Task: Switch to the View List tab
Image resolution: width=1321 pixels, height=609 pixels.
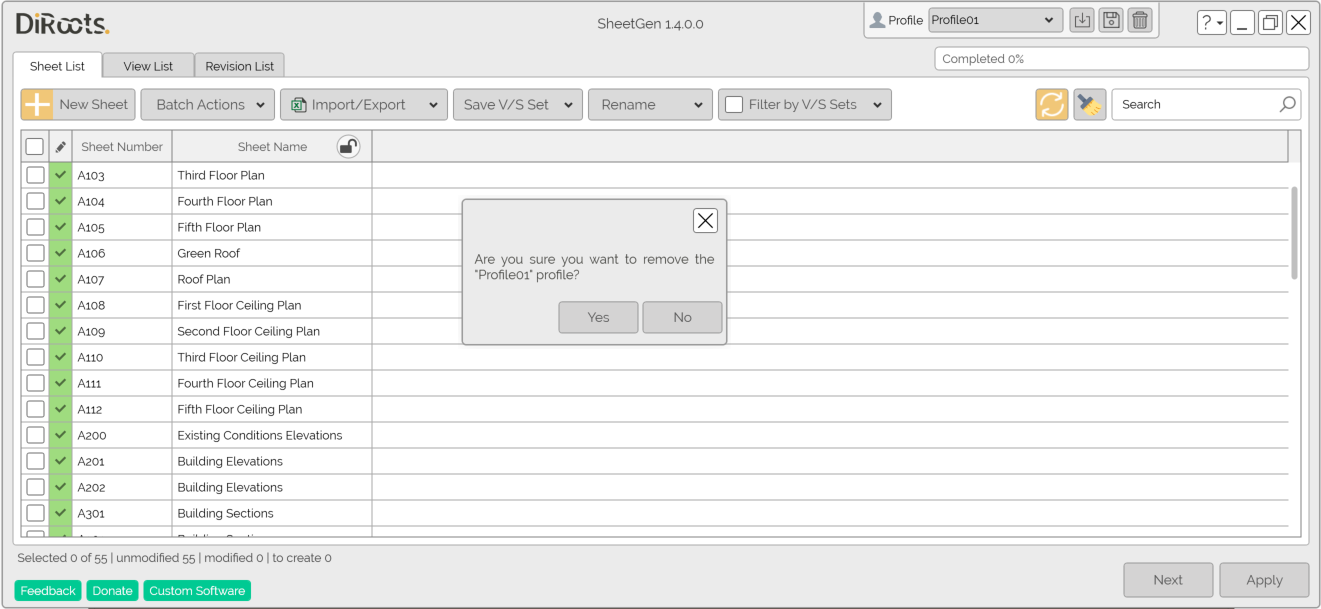Action: pos(148,66)
